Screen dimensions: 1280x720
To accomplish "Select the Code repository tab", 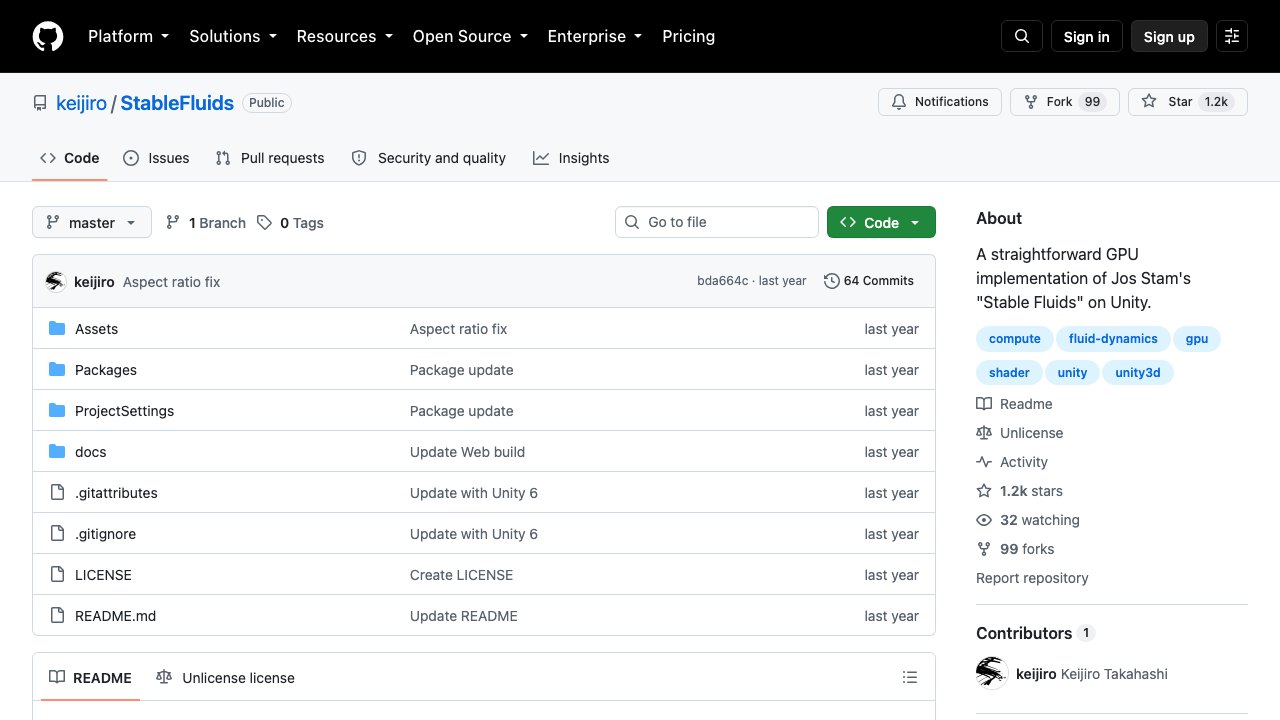I will tap(69, 158).
